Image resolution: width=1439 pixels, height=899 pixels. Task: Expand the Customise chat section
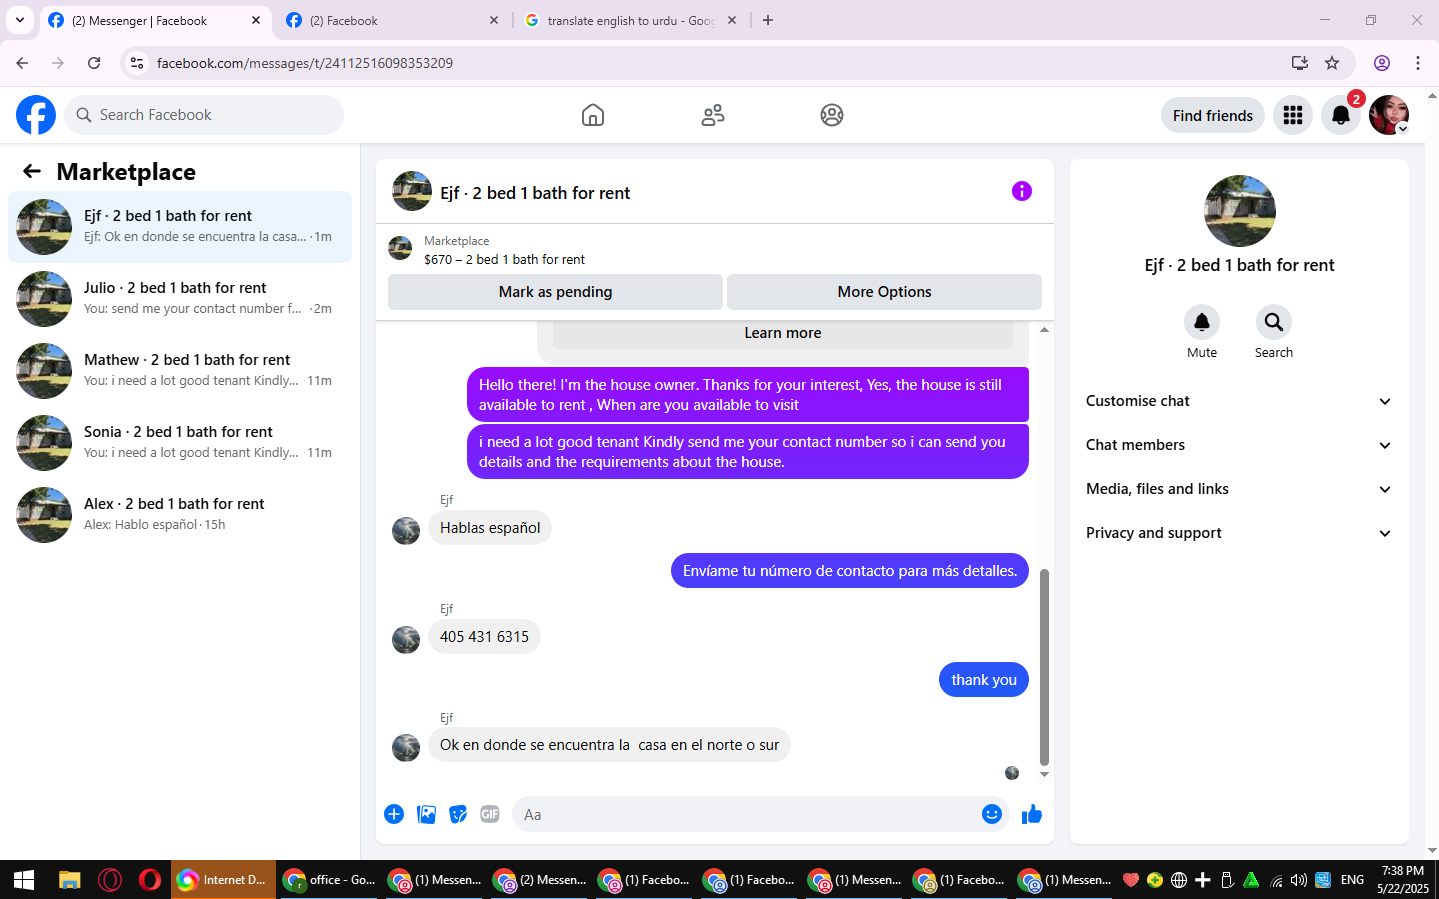pos(1239,401)
